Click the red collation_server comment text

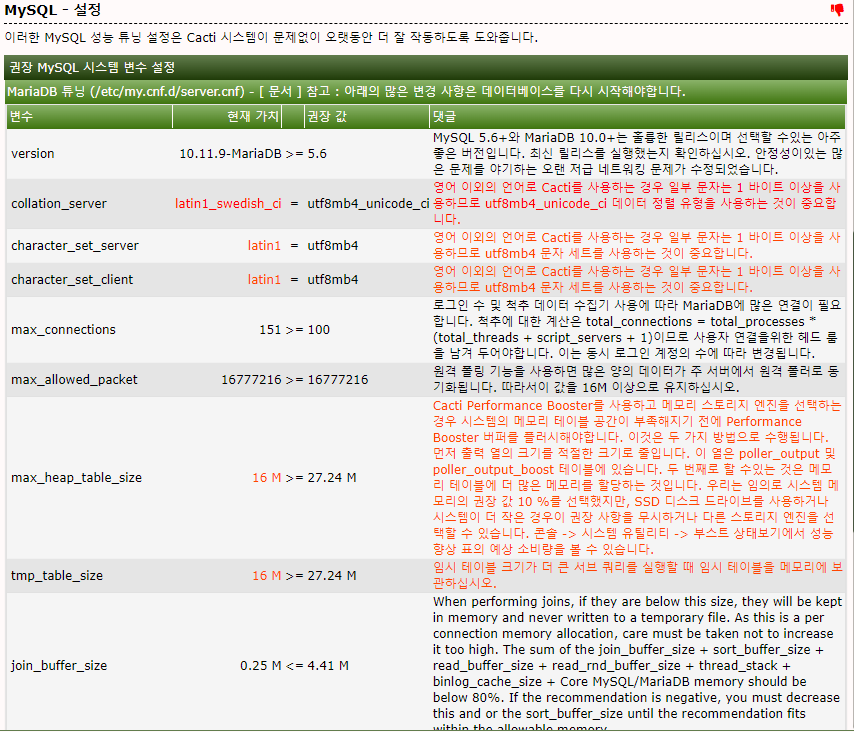tap(636, 204)
